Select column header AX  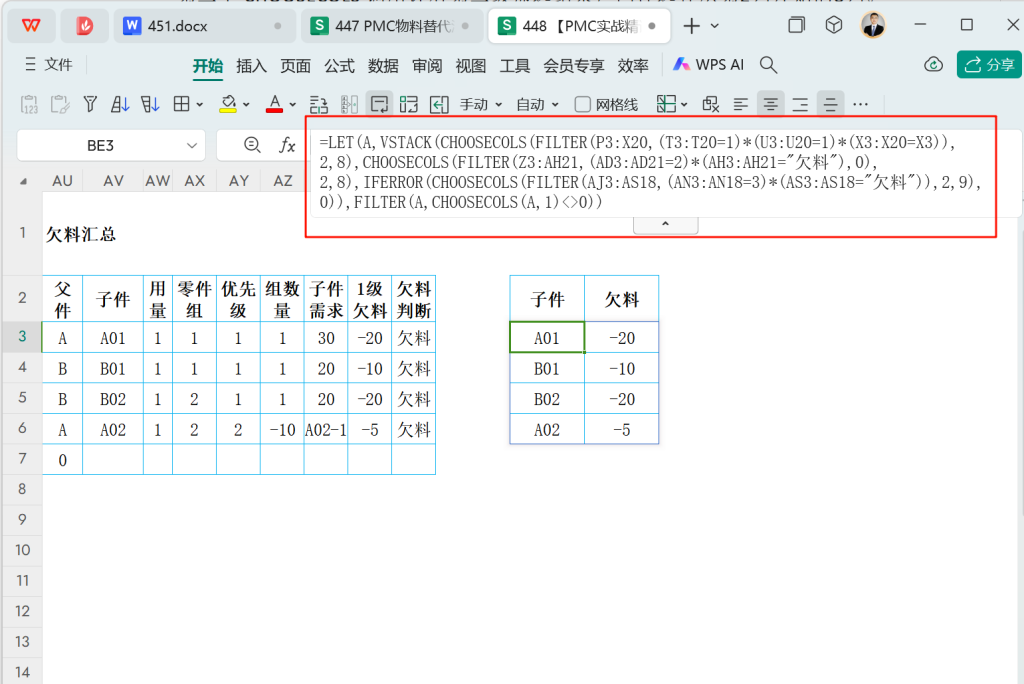[x=195, y=181]
